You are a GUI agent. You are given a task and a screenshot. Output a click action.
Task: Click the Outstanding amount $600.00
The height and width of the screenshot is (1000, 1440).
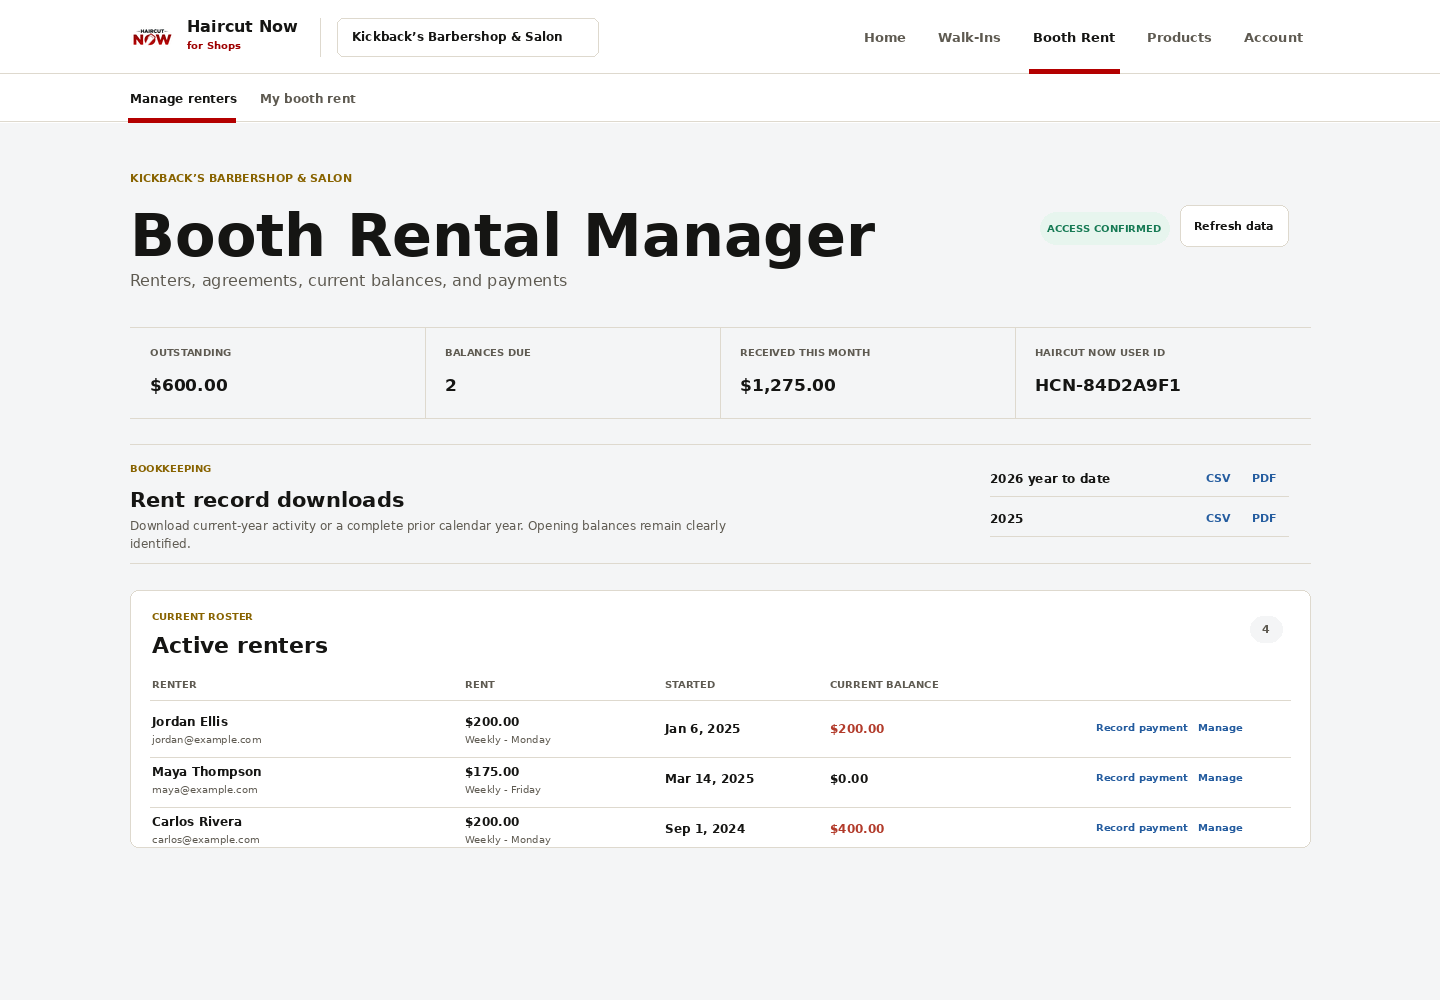(189, 385)
